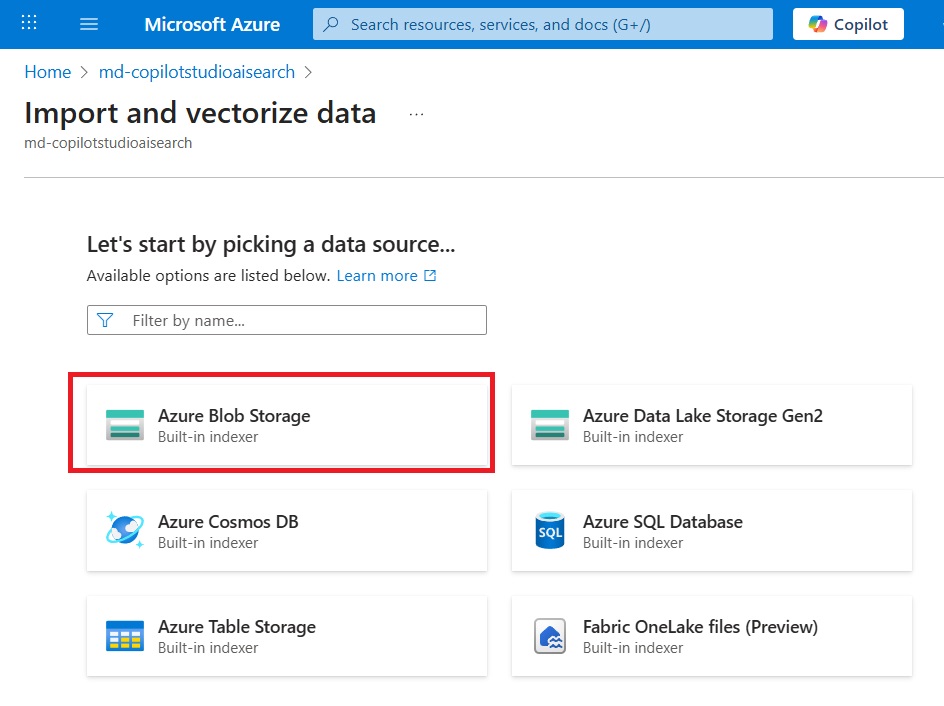Click the Azure Blob Storage icon

coord(125,425)
